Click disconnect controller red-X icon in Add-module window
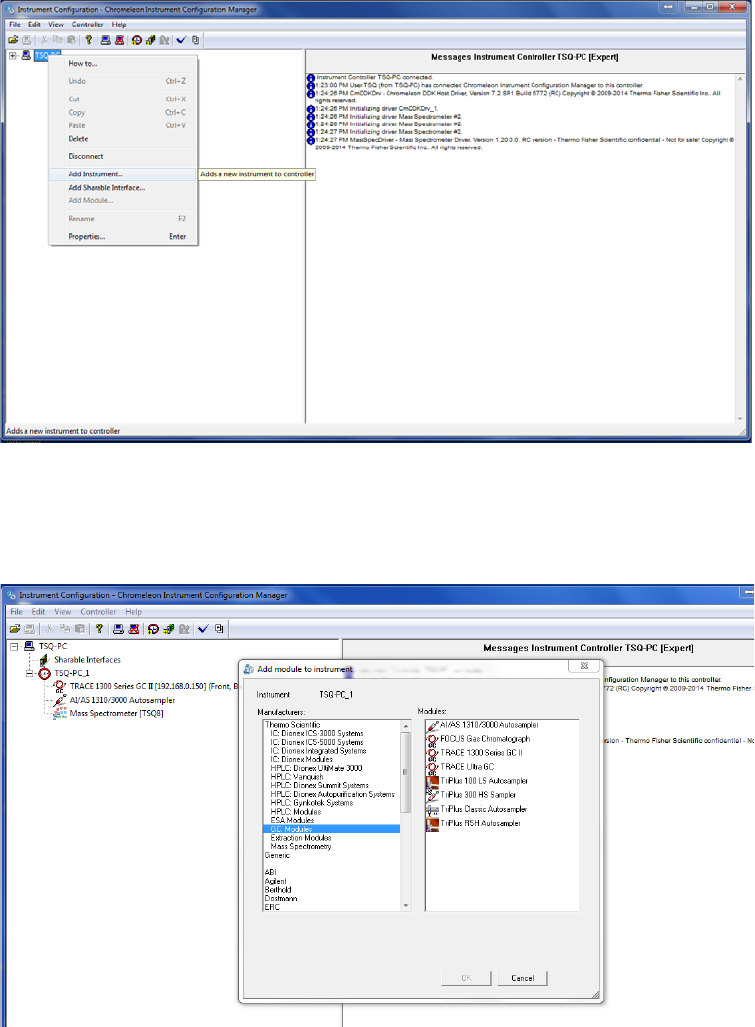Image resolution: width=755 pixels, height=1027 pixels. 134,629
